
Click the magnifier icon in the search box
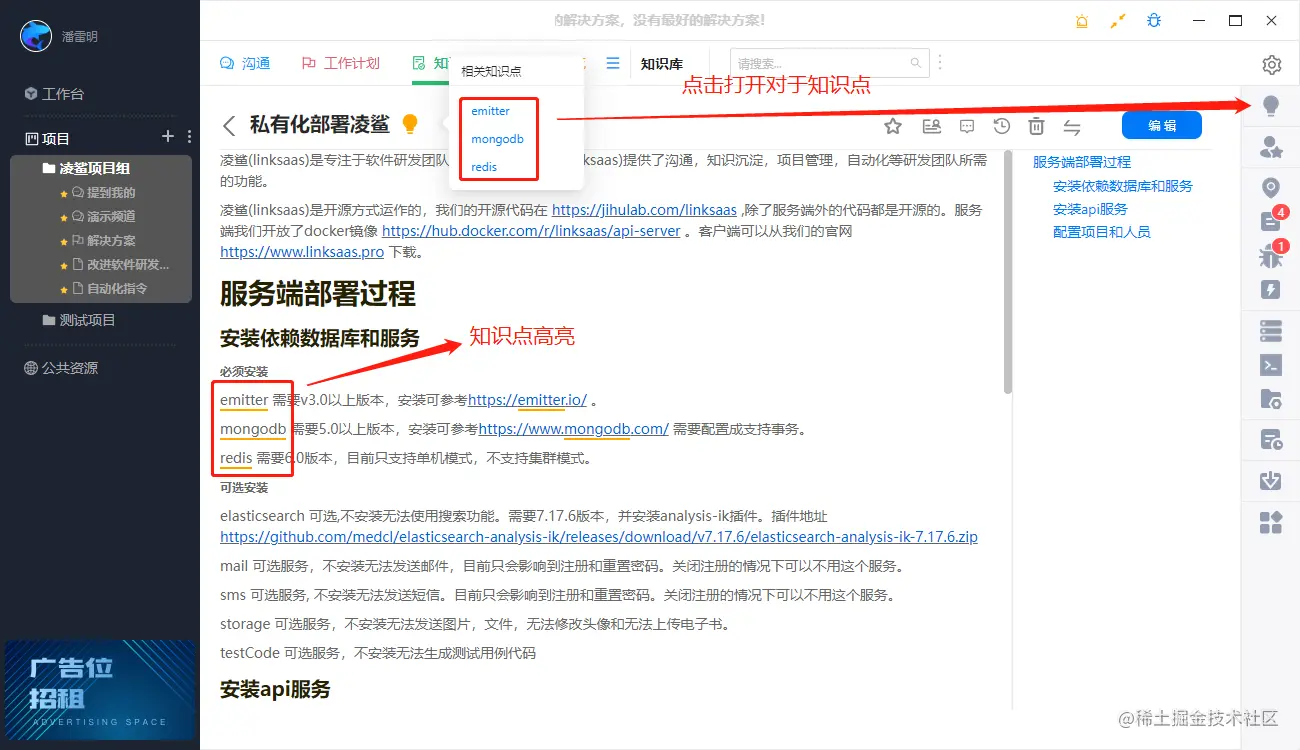click(915, 63)
